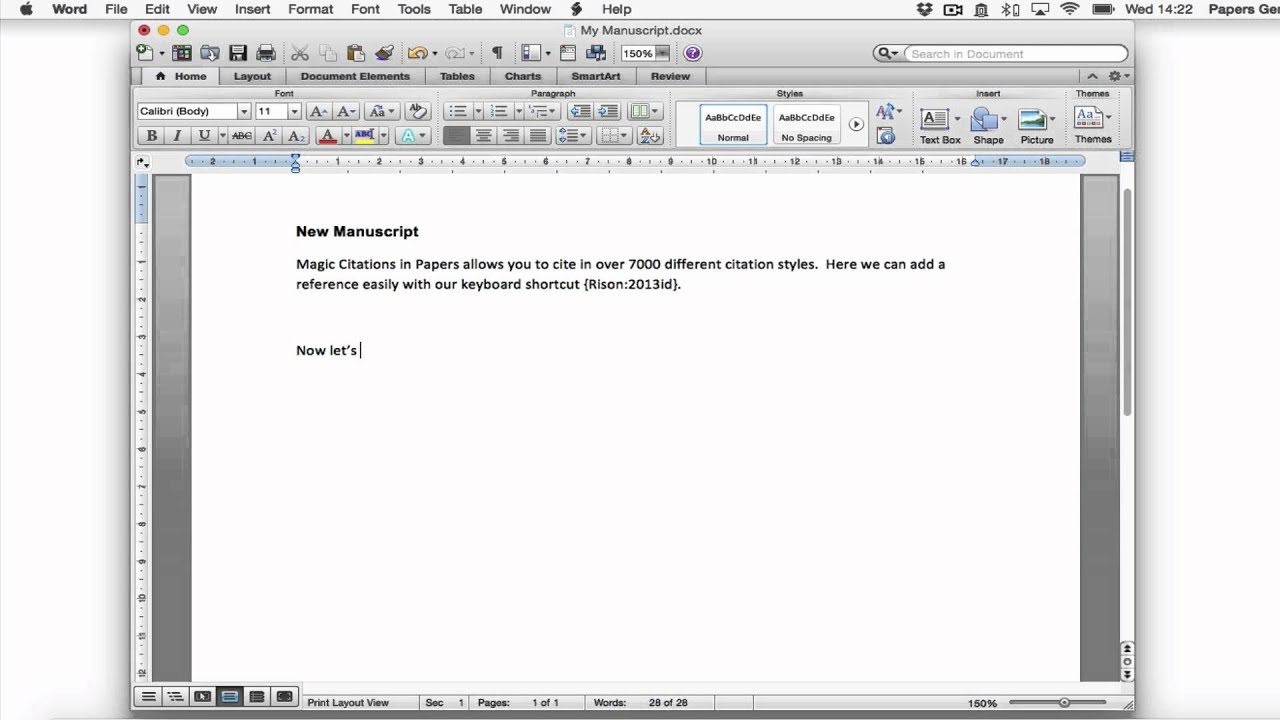The height and width of the screenshot is (720, 1280).
Task: Switch to the Document Elements tab
Action: 355,76
